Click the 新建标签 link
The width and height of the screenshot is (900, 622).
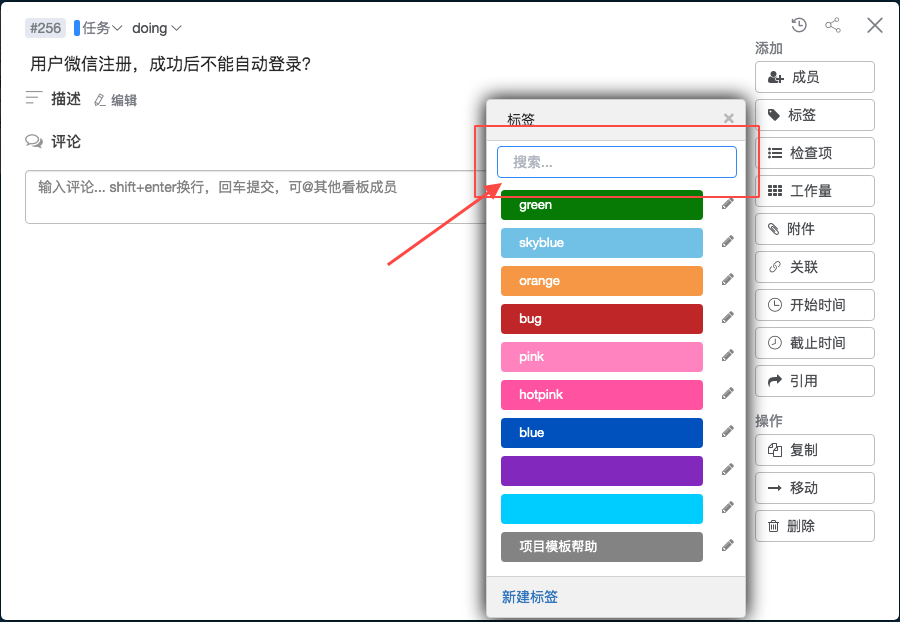(530, 597)
